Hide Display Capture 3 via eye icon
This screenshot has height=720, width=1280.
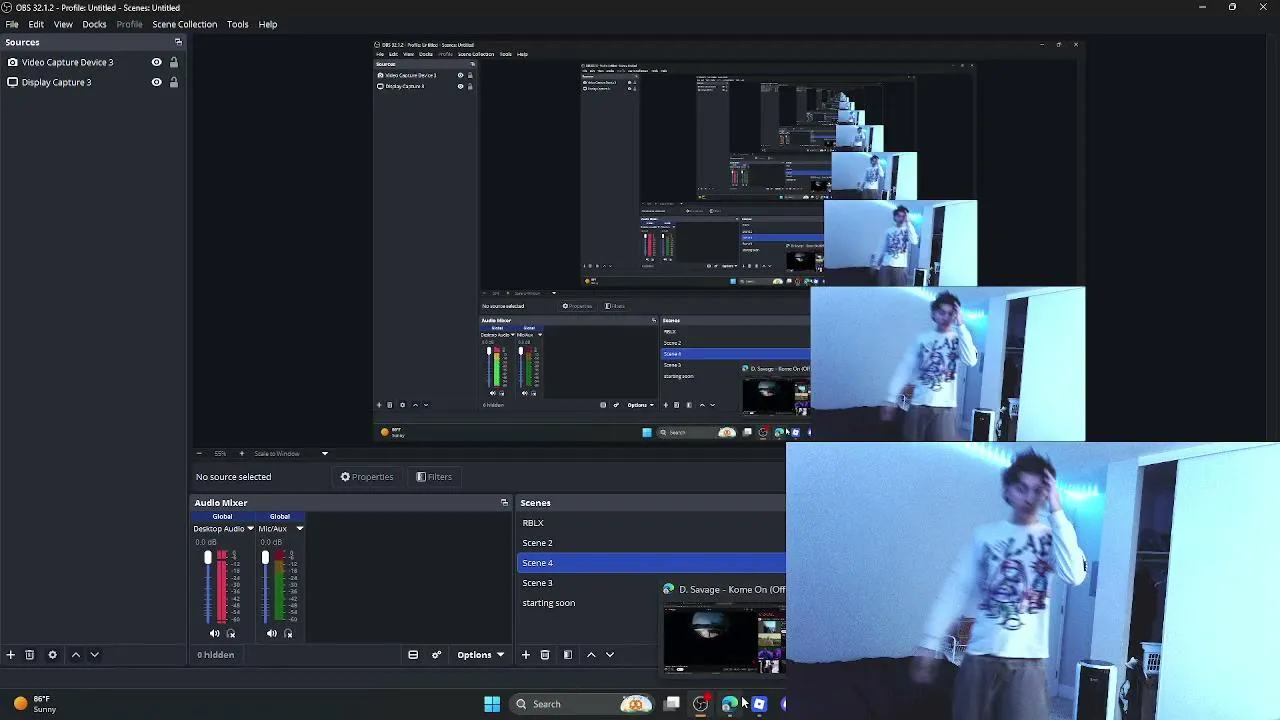[156, 82]
